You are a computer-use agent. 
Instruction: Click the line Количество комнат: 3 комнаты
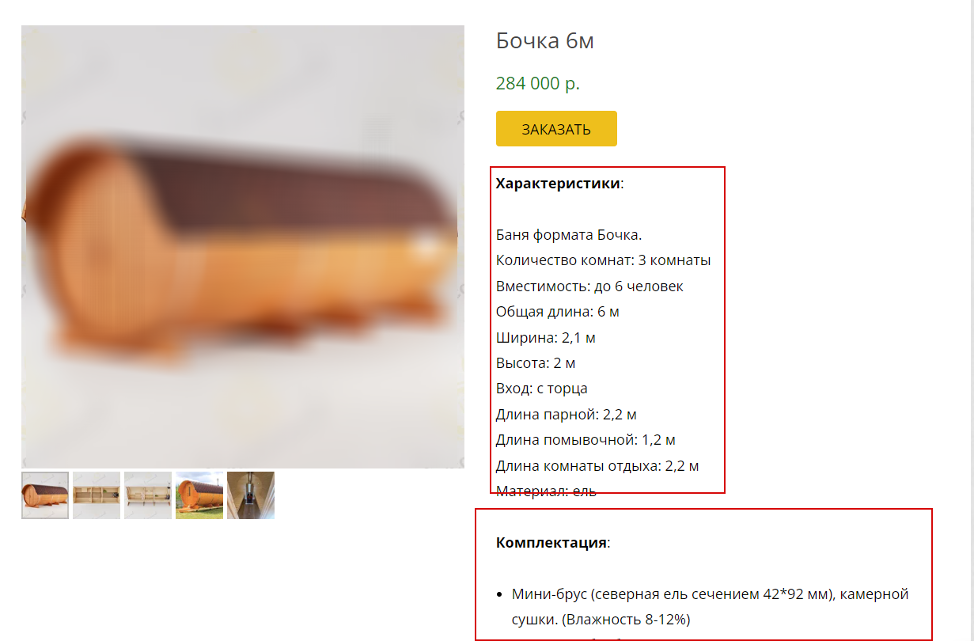pyautogui.click(x=603, y=260)
